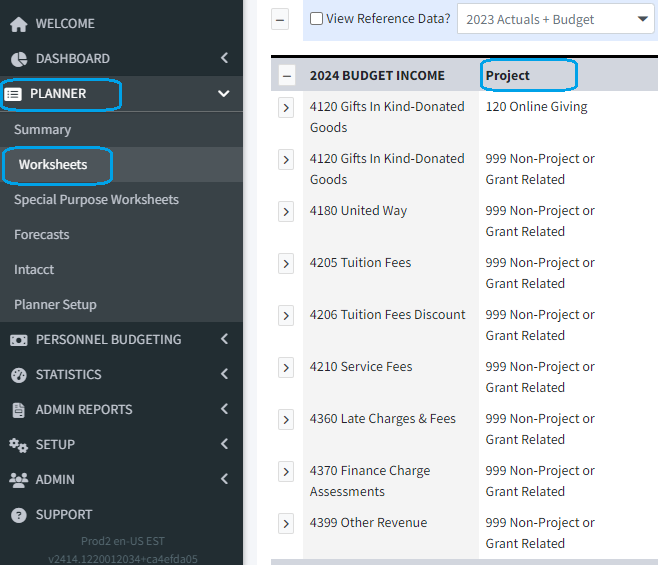Click the Project column header
Screen dimensions: 658x565
tap(507, 76)
